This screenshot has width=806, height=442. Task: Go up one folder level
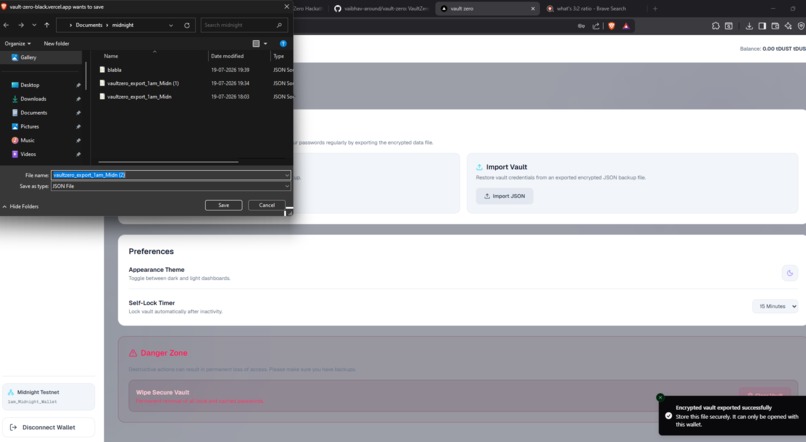tap(47, 25)
